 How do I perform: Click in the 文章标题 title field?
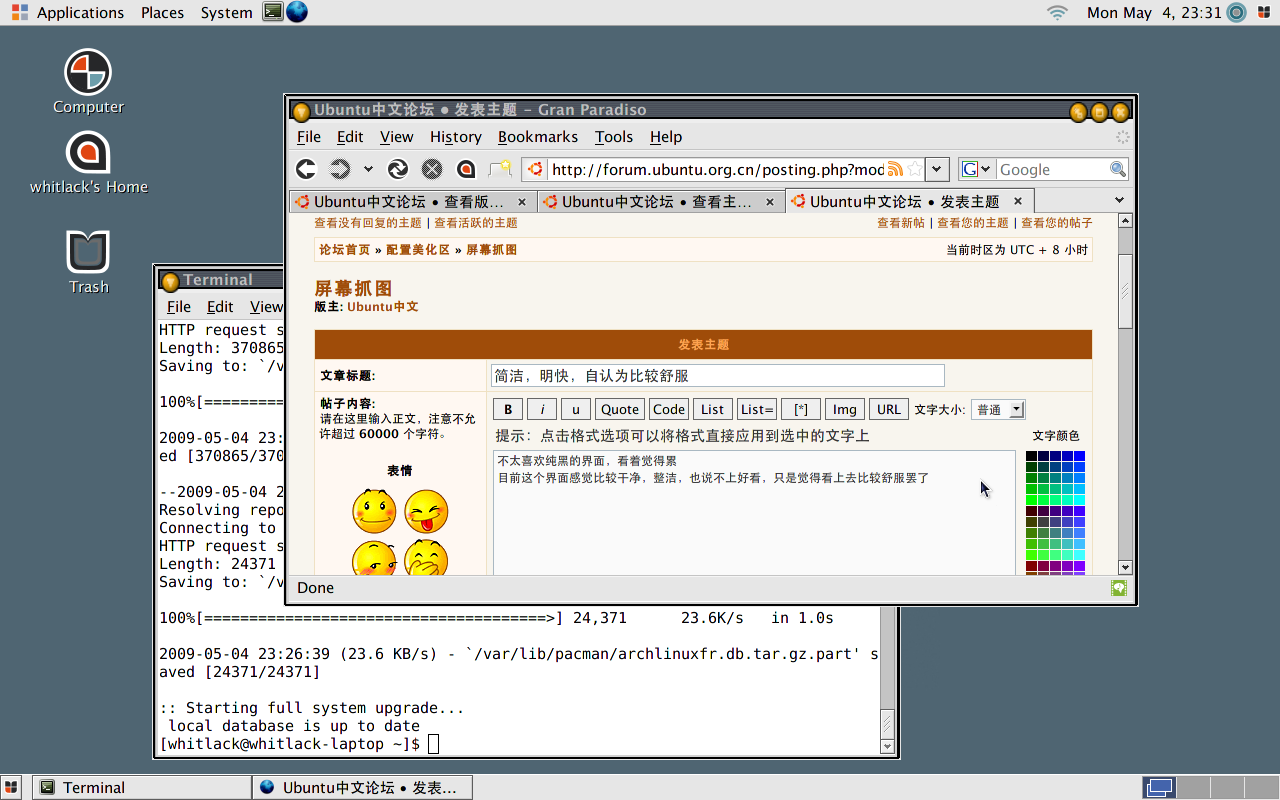pos(717,376)
